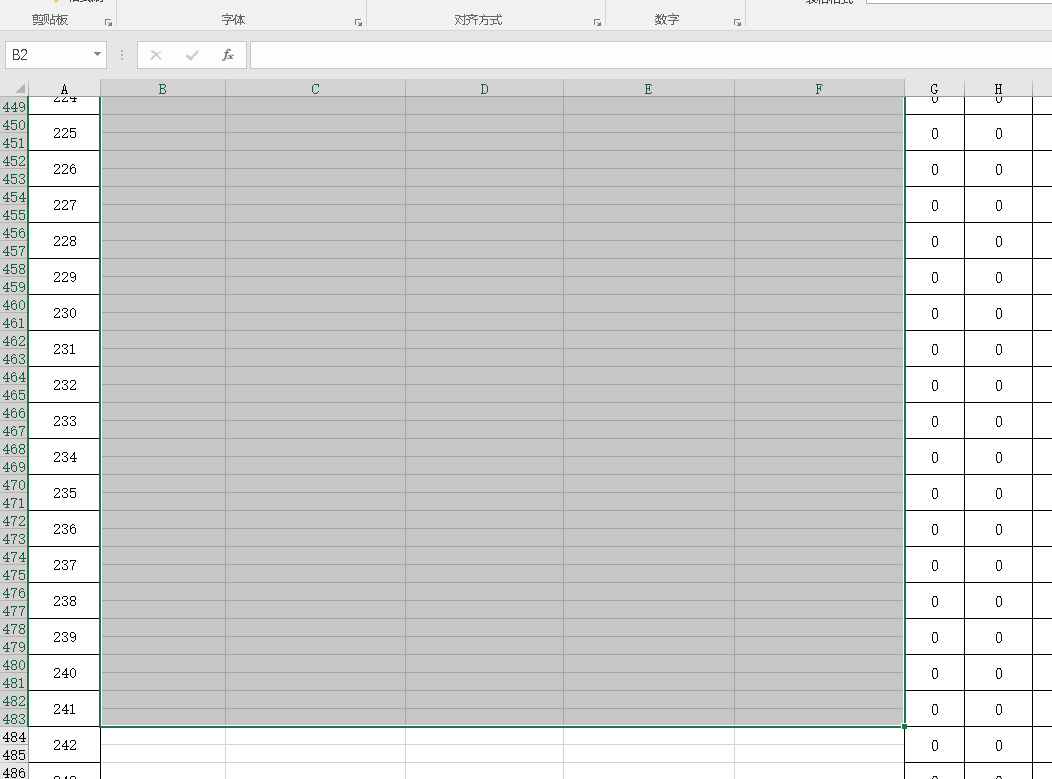Click the selection fill handle at F483
The width and height of the screenshot is (1052, 779).
[x=904, y=727]
